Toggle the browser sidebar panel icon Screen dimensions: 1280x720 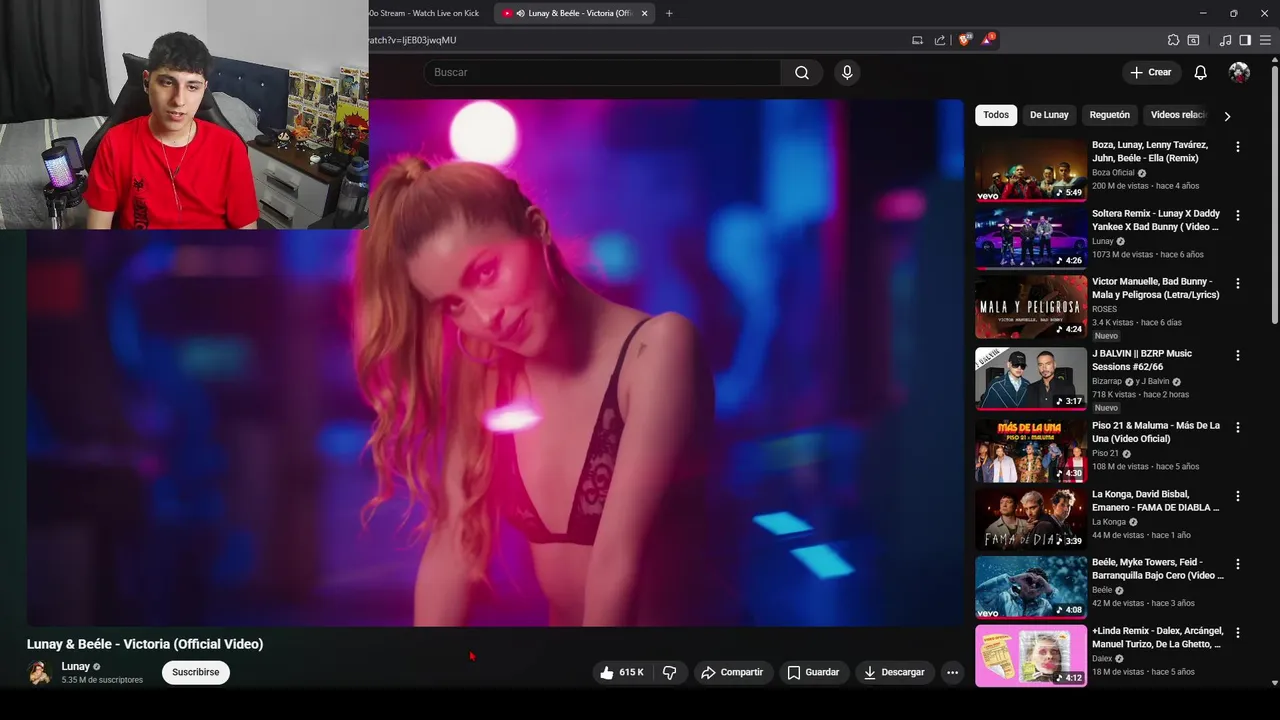tap(1245, 40)
